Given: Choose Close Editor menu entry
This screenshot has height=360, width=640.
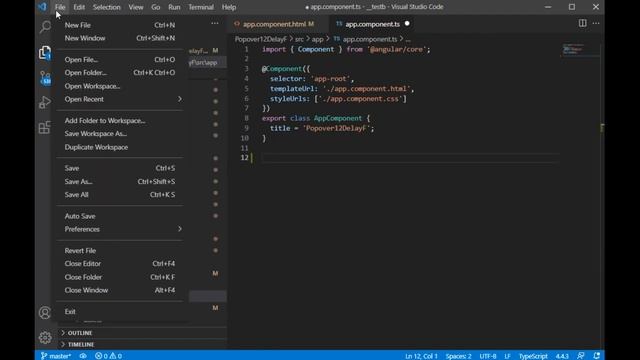Looking at the screenshot, I should pyautogui.click(x=120, y=264).
